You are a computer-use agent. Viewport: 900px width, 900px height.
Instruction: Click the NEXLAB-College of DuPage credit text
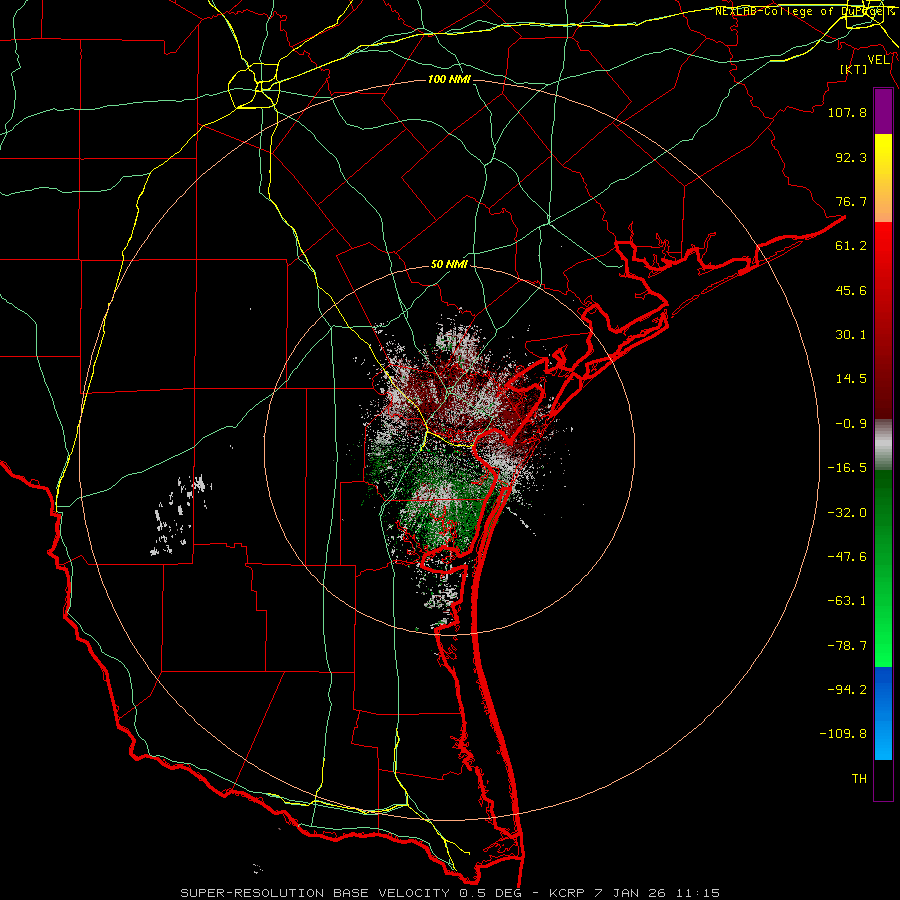[x=804, y=11]
